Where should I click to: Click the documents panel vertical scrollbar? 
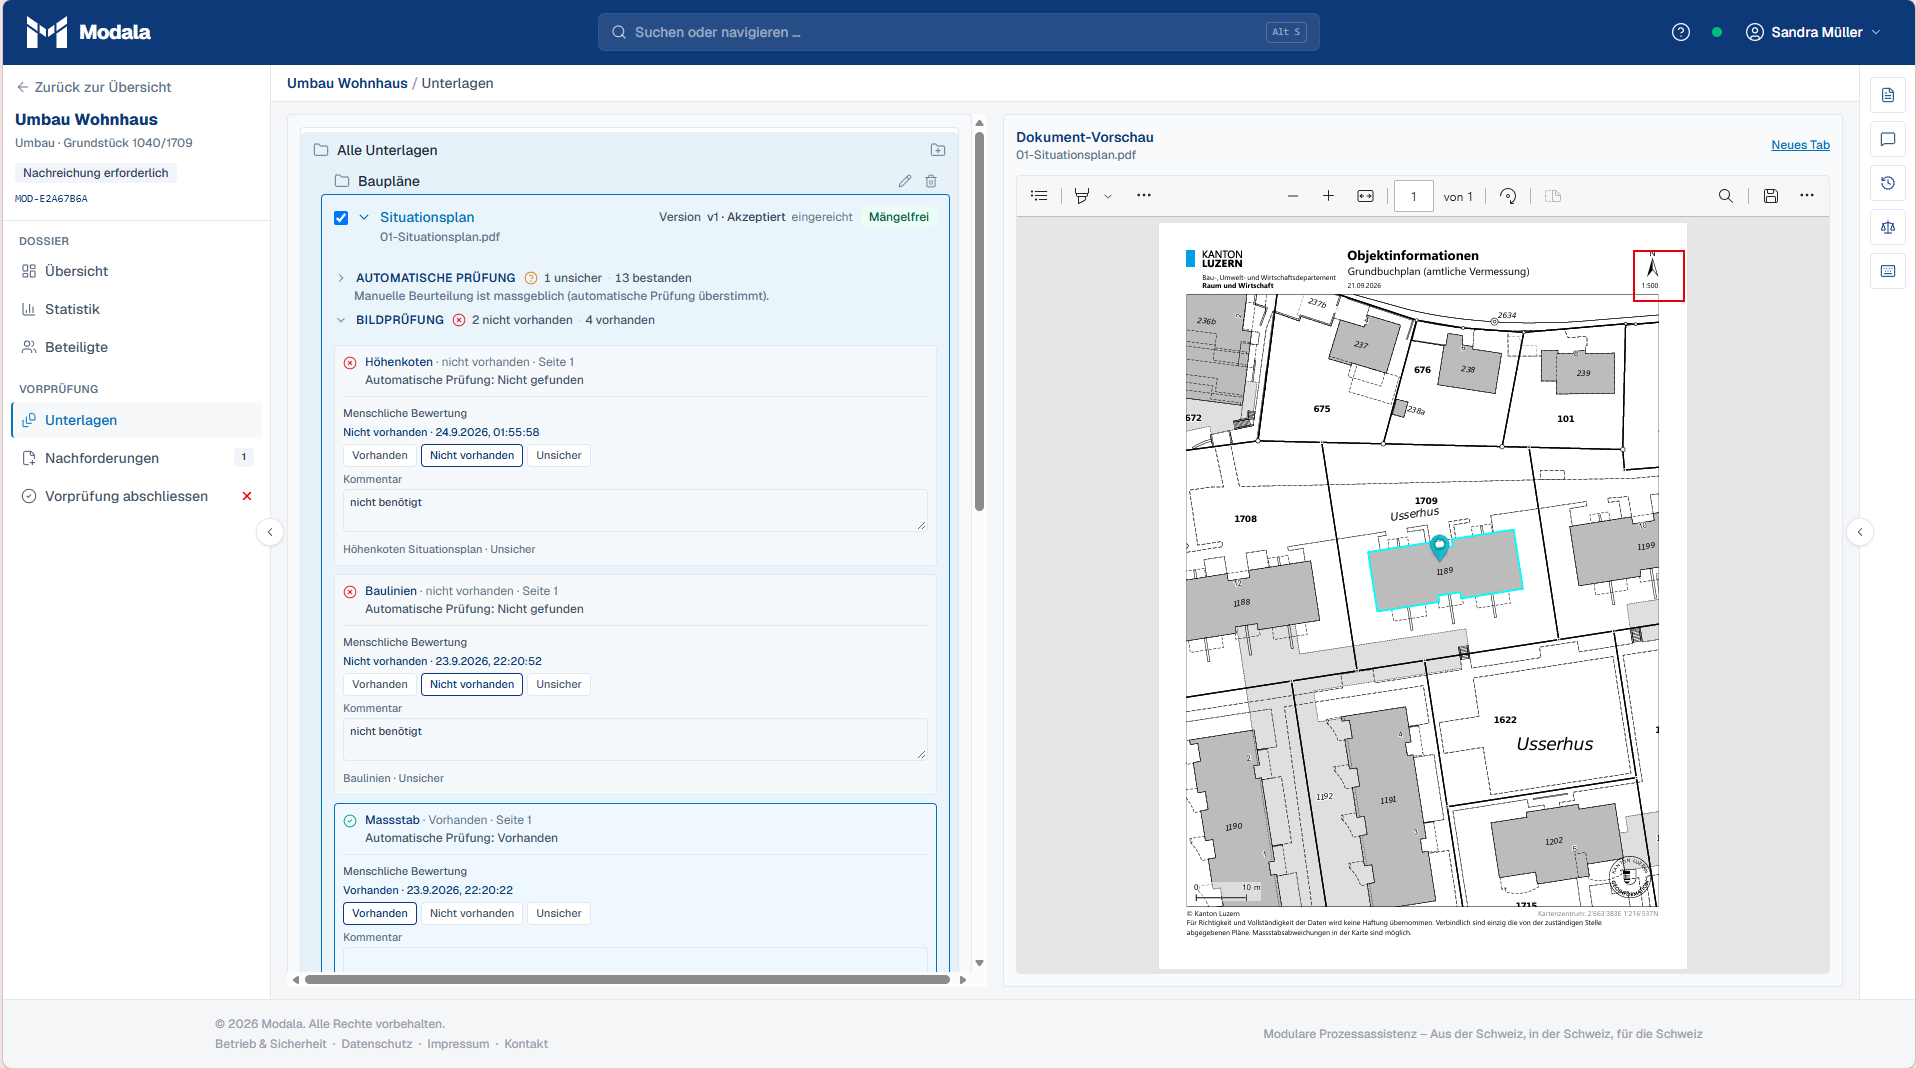tap(980, 321)
